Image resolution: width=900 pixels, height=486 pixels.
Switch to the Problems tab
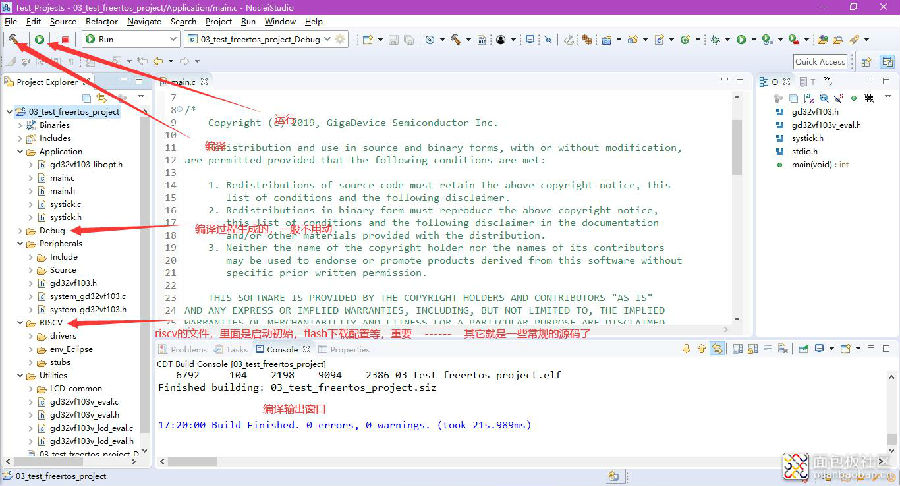(188, 350)
